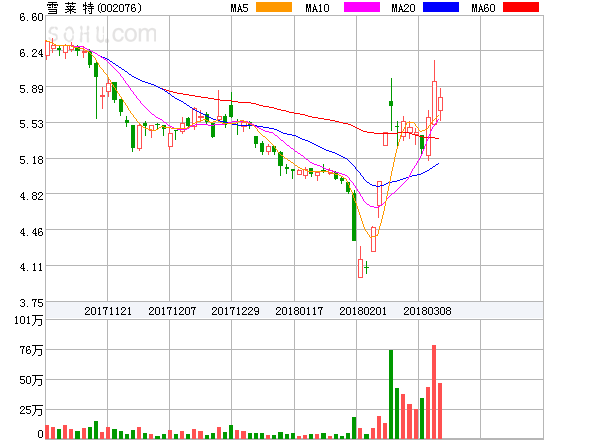Click the stock title 雪莱特(002076)
Image resolution: width=600 pixels, height=440 pixels.
pos(94,8)
